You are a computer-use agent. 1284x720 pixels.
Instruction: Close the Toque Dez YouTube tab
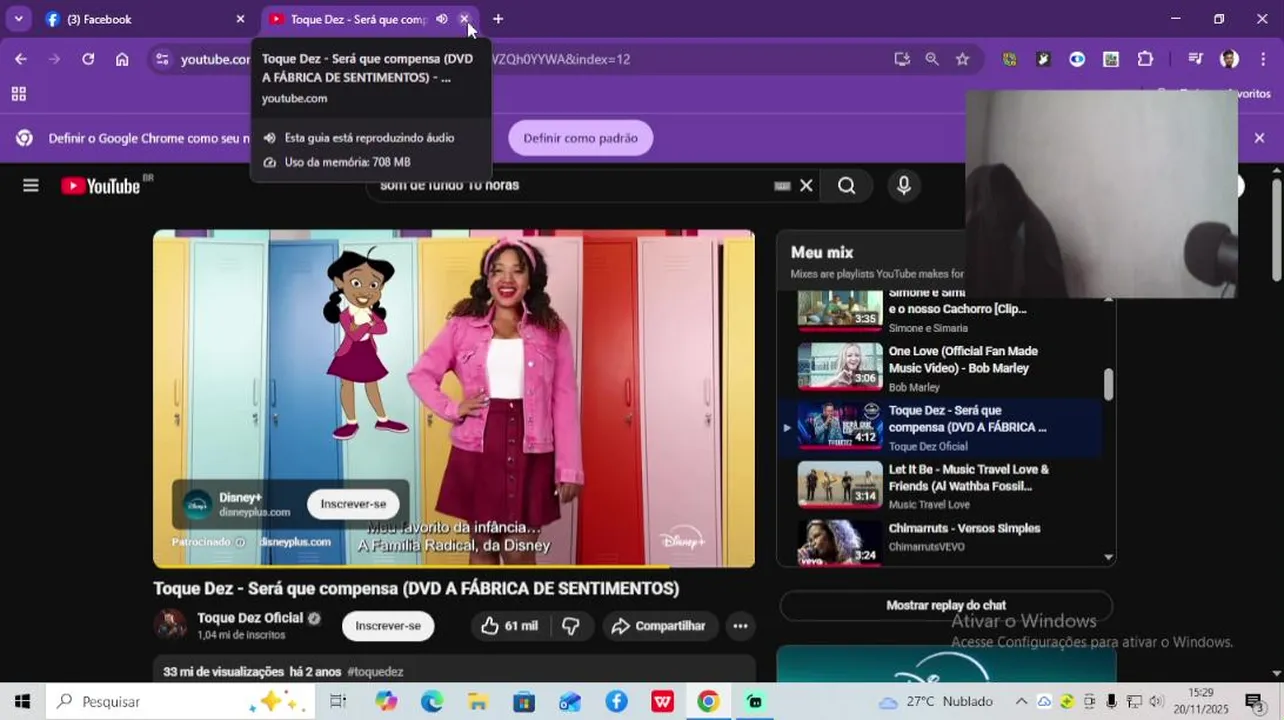(464, 19)
